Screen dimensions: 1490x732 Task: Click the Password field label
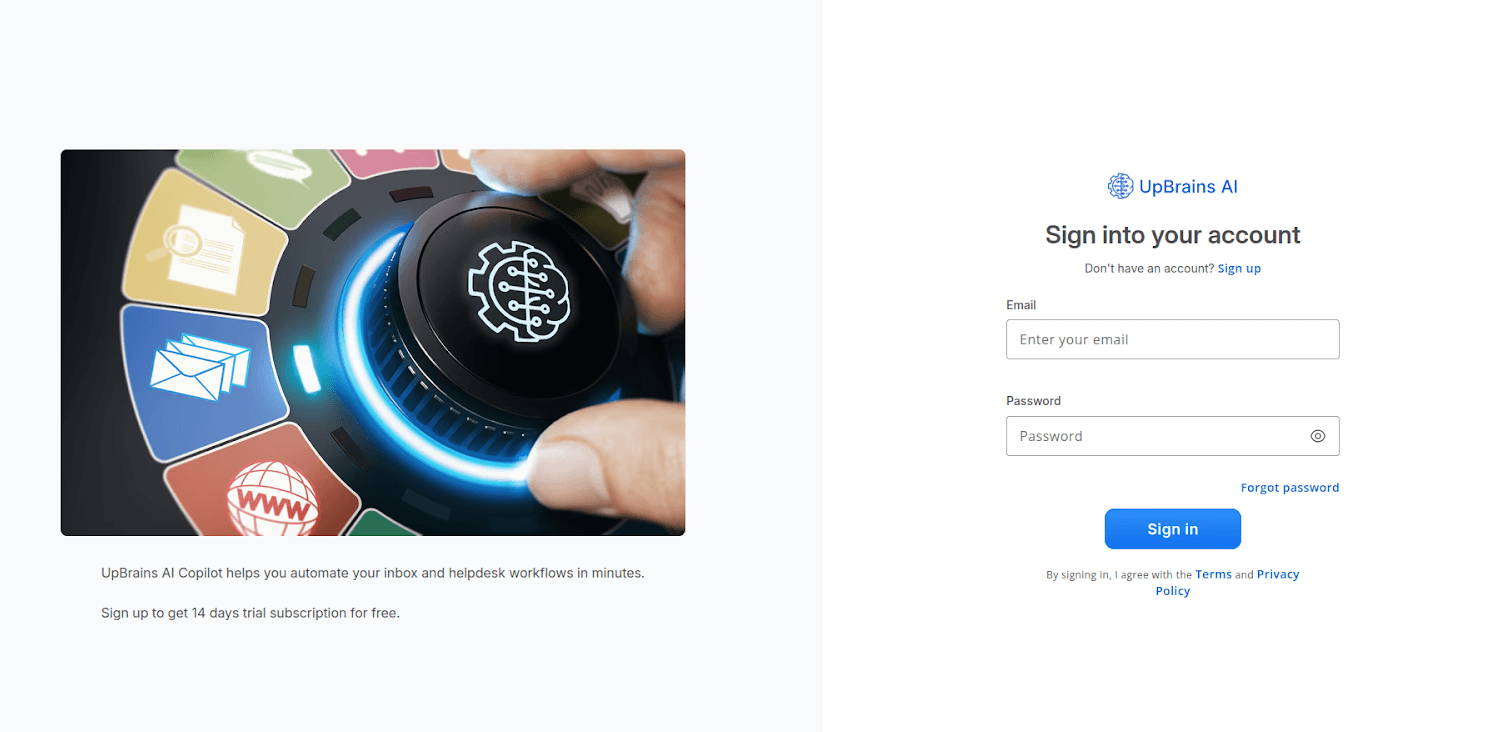point(1033,401)
